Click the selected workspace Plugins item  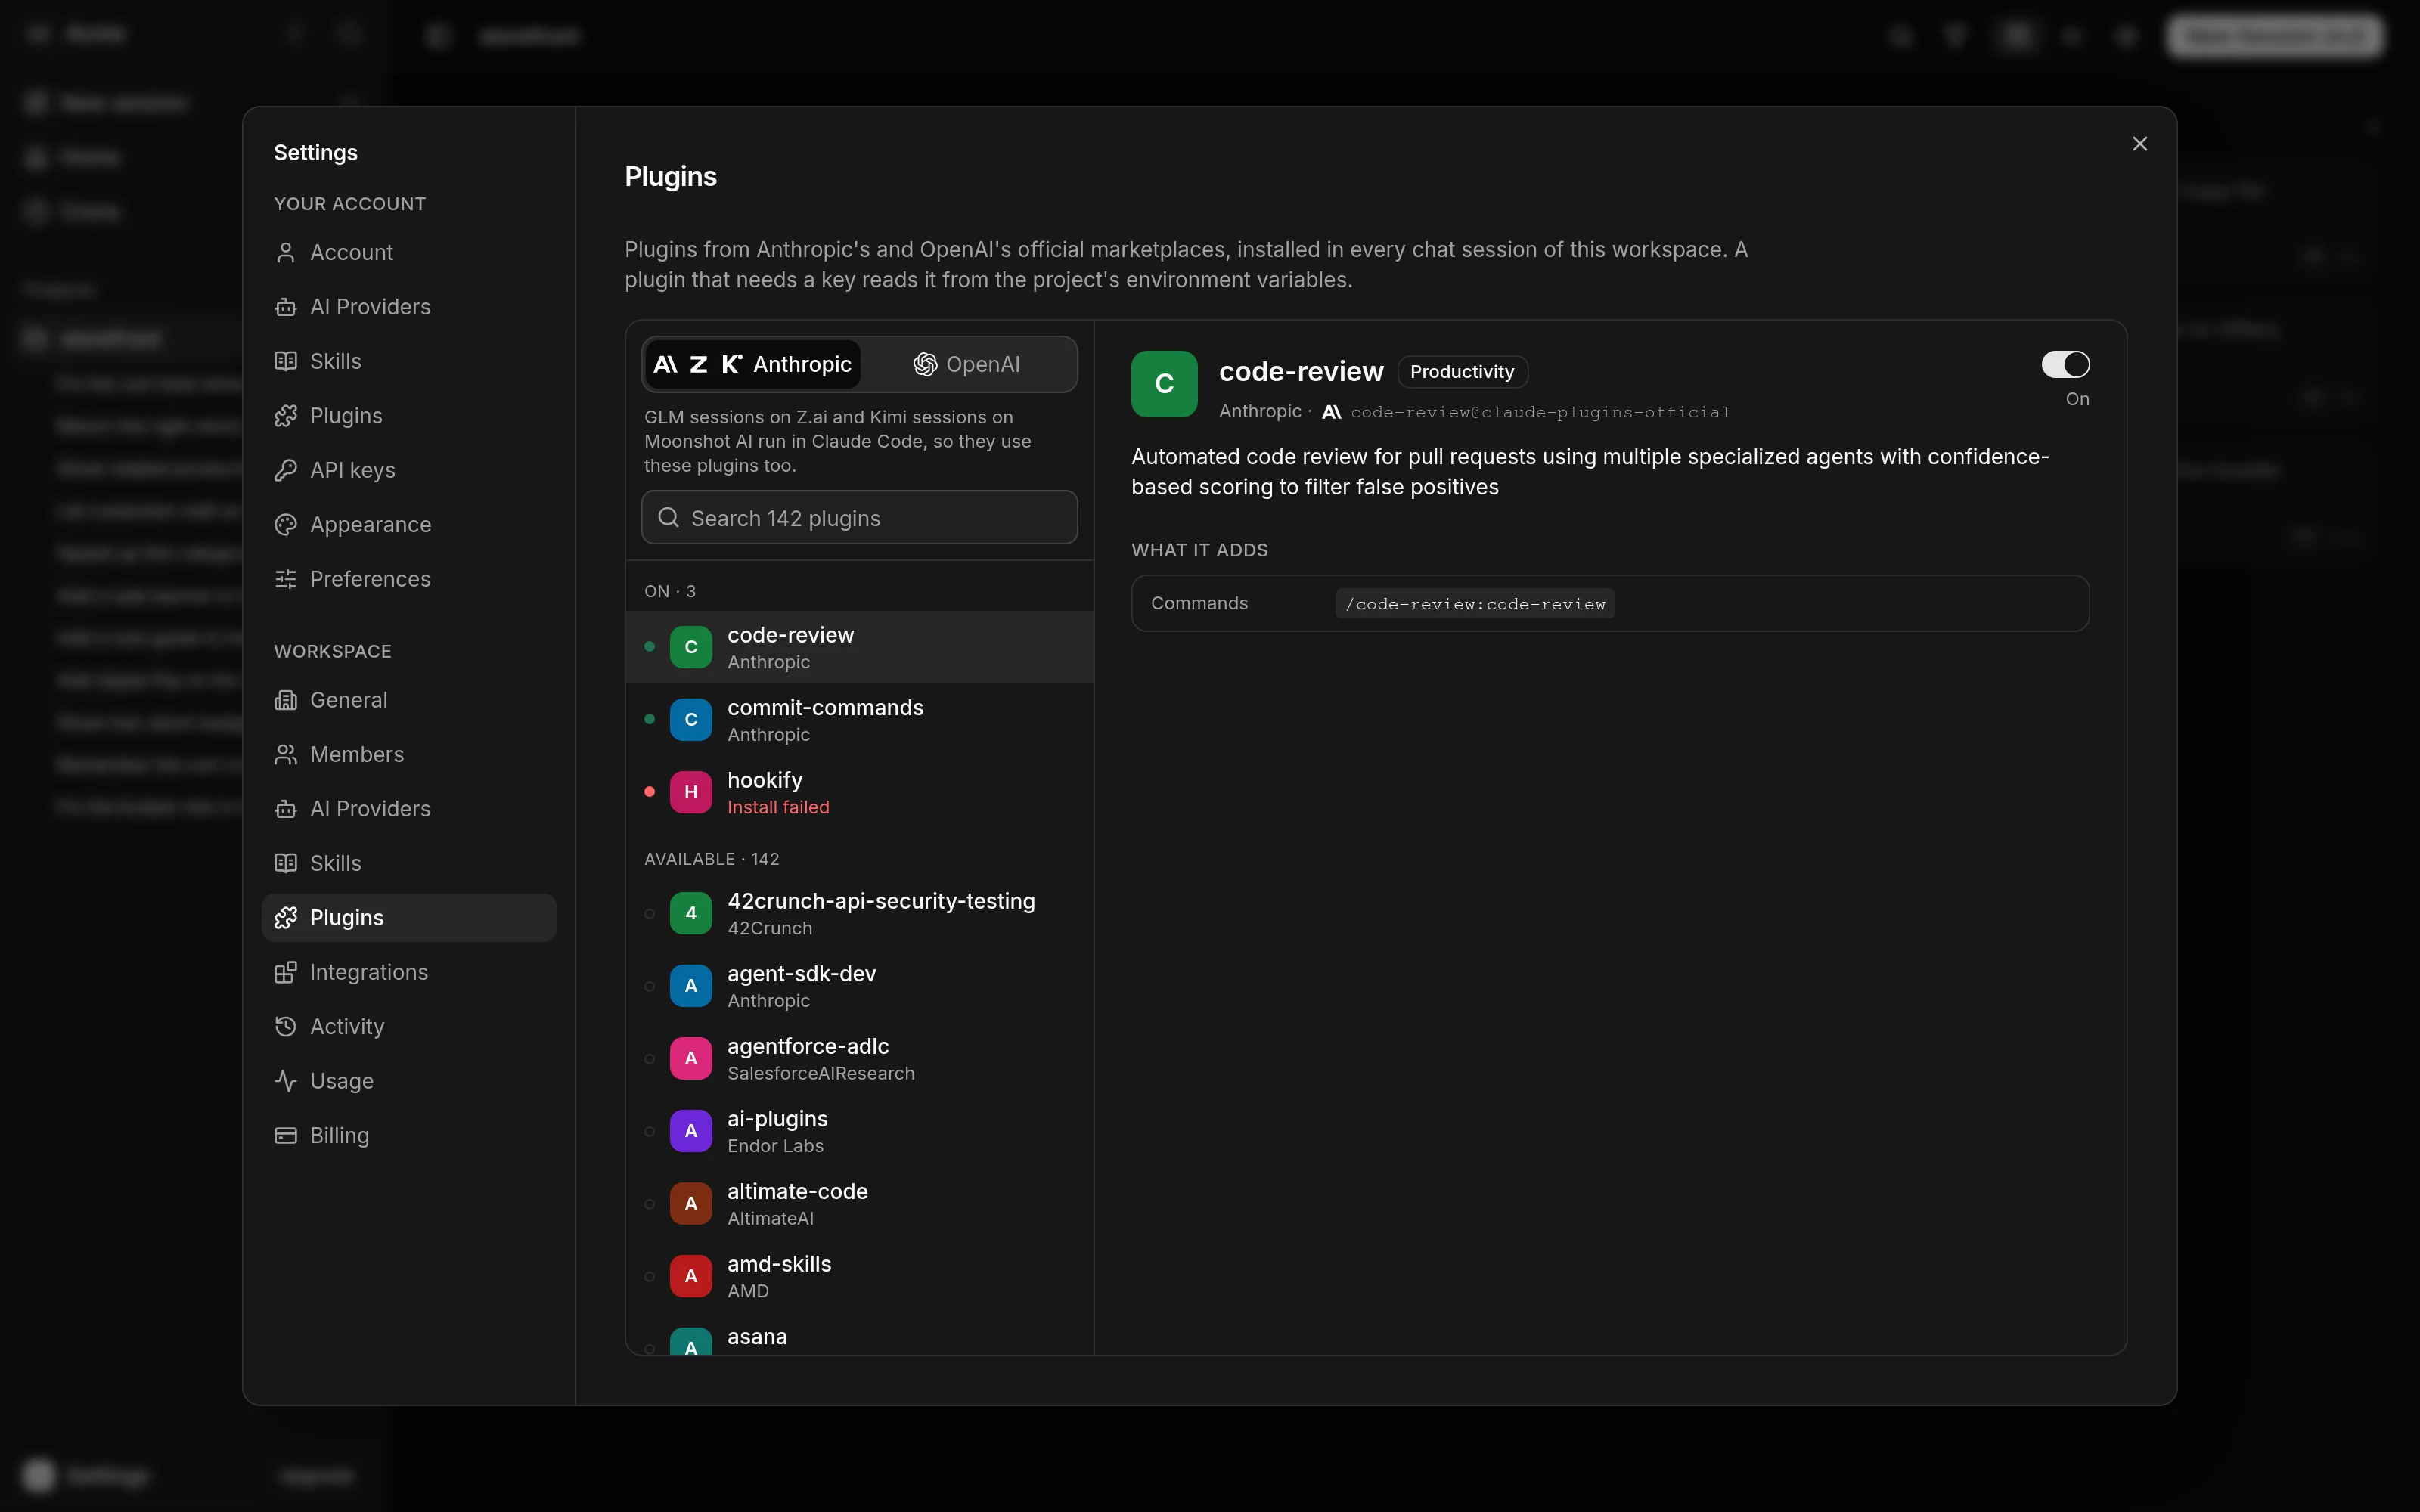(x=408, y=918)
